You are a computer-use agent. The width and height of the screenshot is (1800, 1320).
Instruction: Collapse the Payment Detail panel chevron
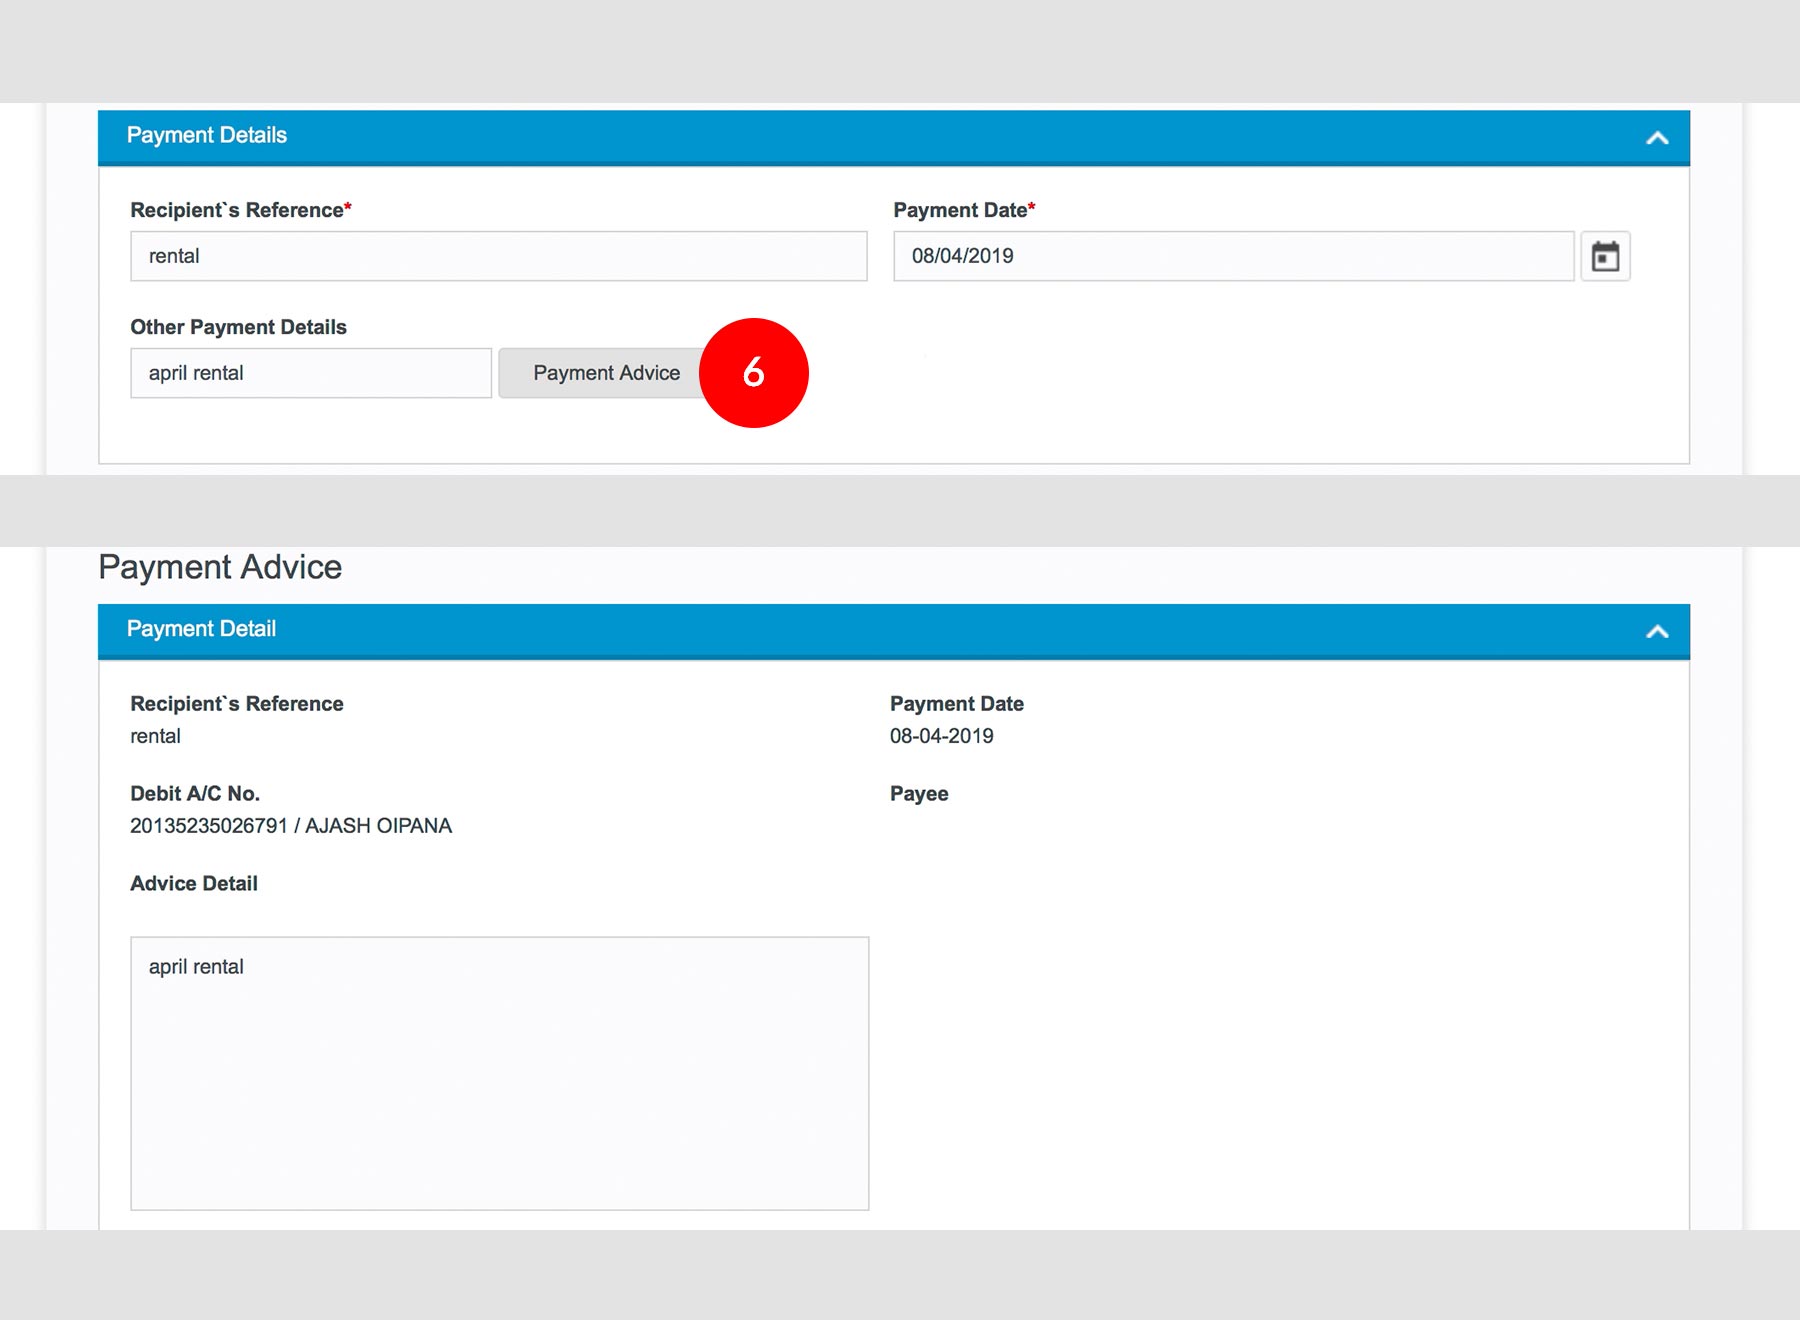point(1657,631)
